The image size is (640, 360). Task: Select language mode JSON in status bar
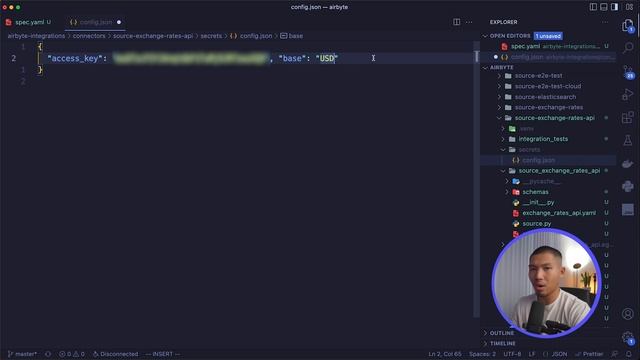tap(555, 354)
